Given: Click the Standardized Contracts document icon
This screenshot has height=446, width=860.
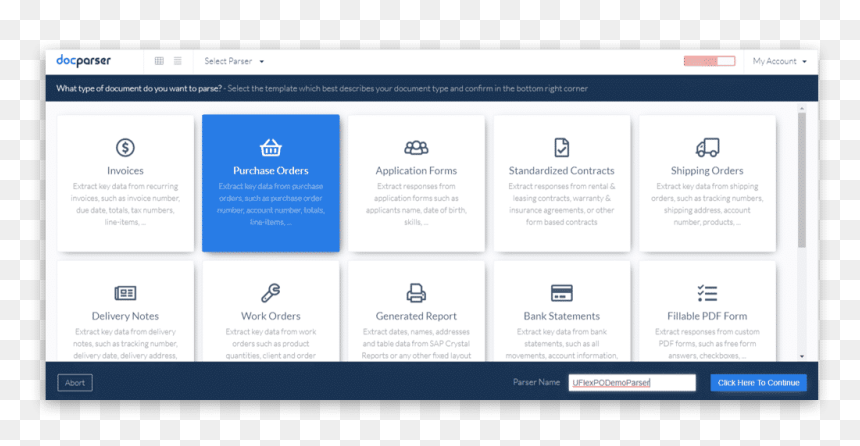Looking at the screenshot, I should point(562,147).
